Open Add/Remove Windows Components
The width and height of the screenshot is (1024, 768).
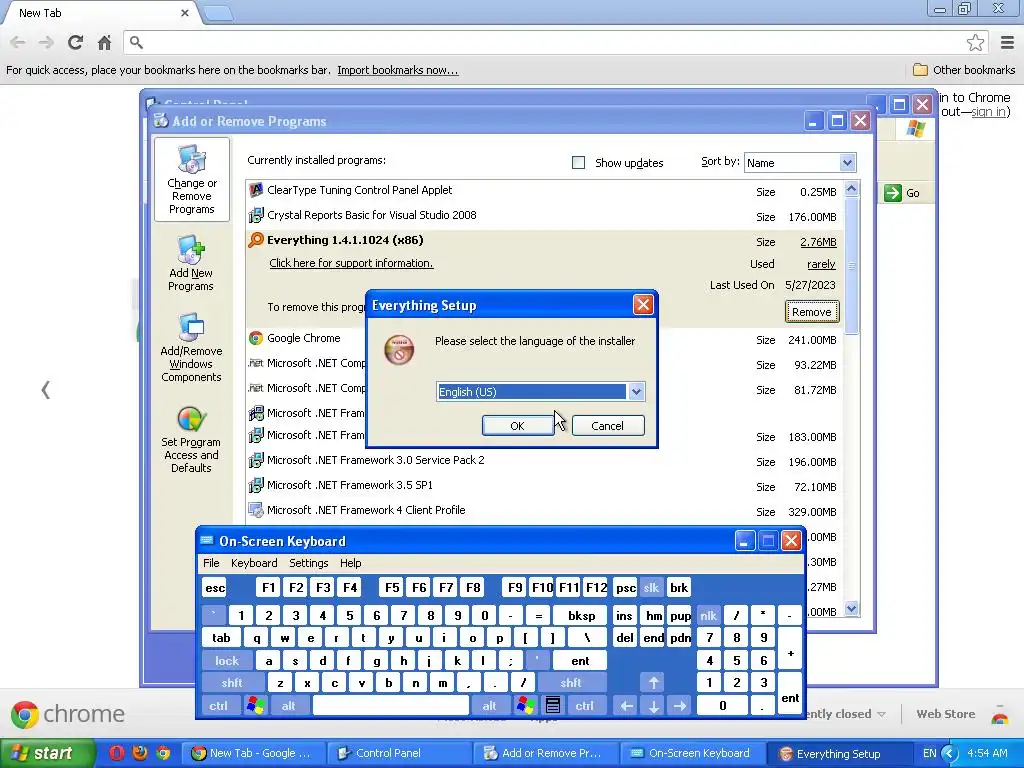191,347
